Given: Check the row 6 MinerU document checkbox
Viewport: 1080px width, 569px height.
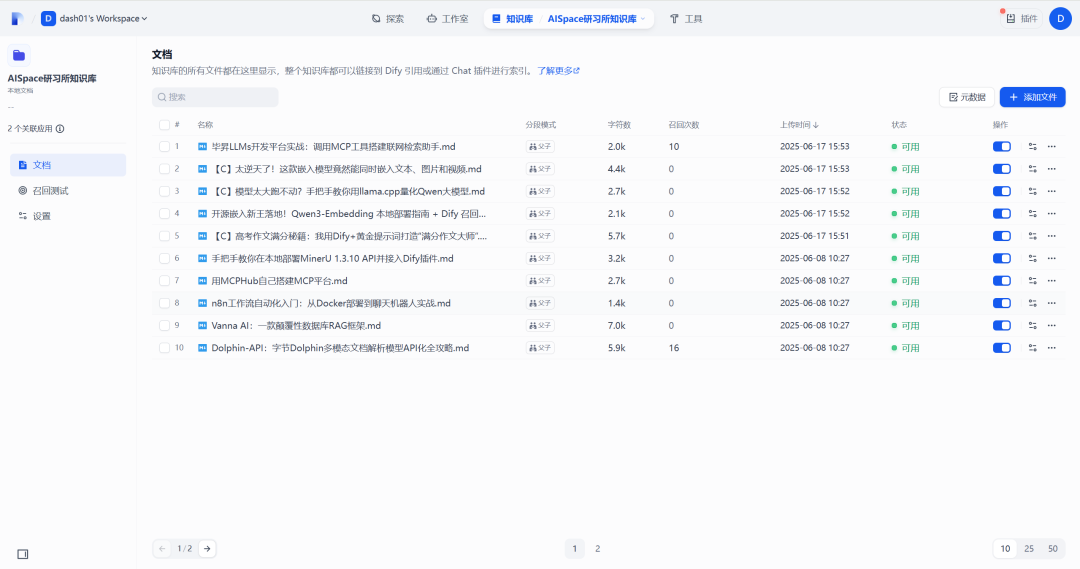Looking at the screenshot, I should tap(164, 258).
